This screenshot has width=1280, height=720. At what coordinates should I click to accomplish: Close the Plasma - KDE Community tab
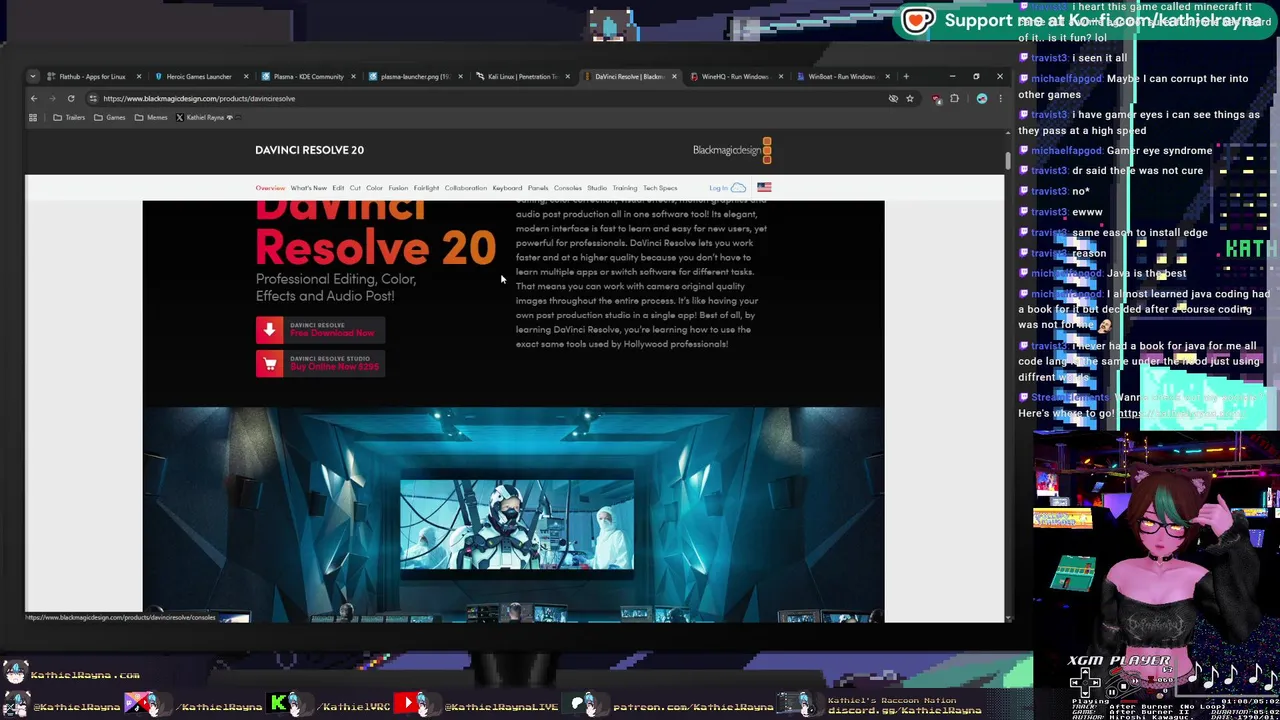pyautogui.click(x=353, y=76)
